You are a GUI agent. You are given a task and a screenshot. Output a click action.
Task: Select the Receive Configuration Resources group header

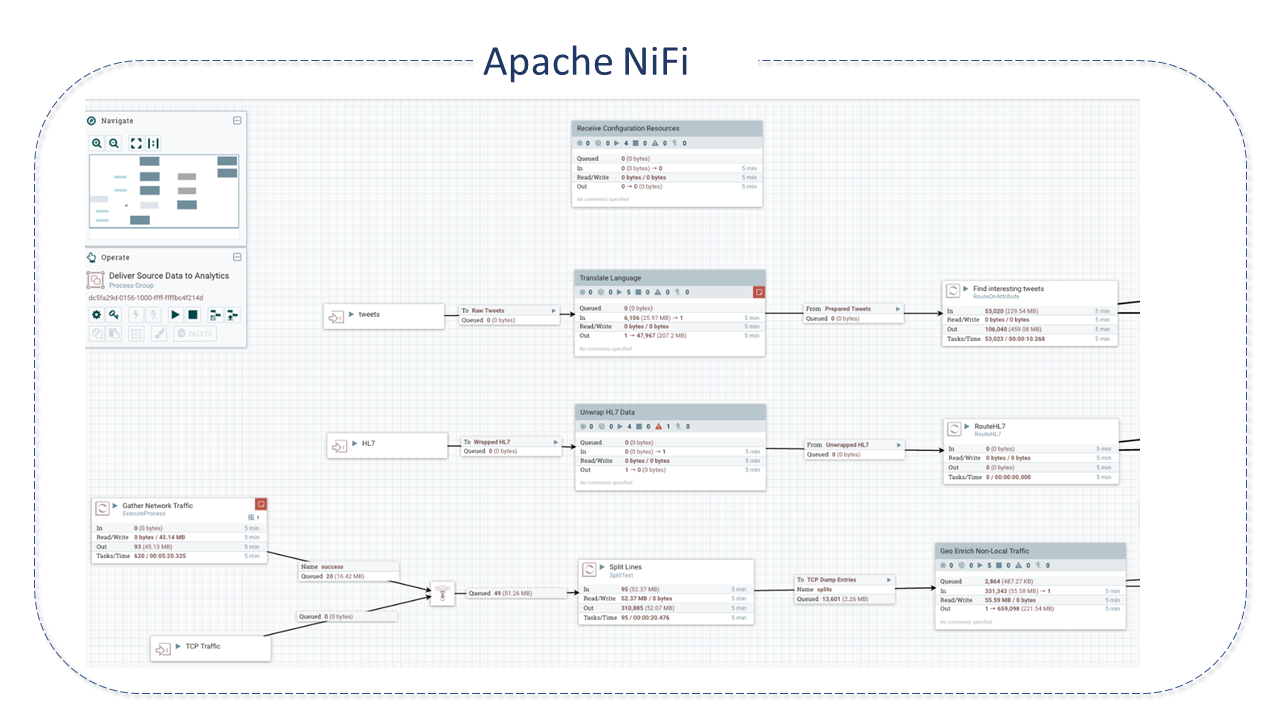[667, 128]
